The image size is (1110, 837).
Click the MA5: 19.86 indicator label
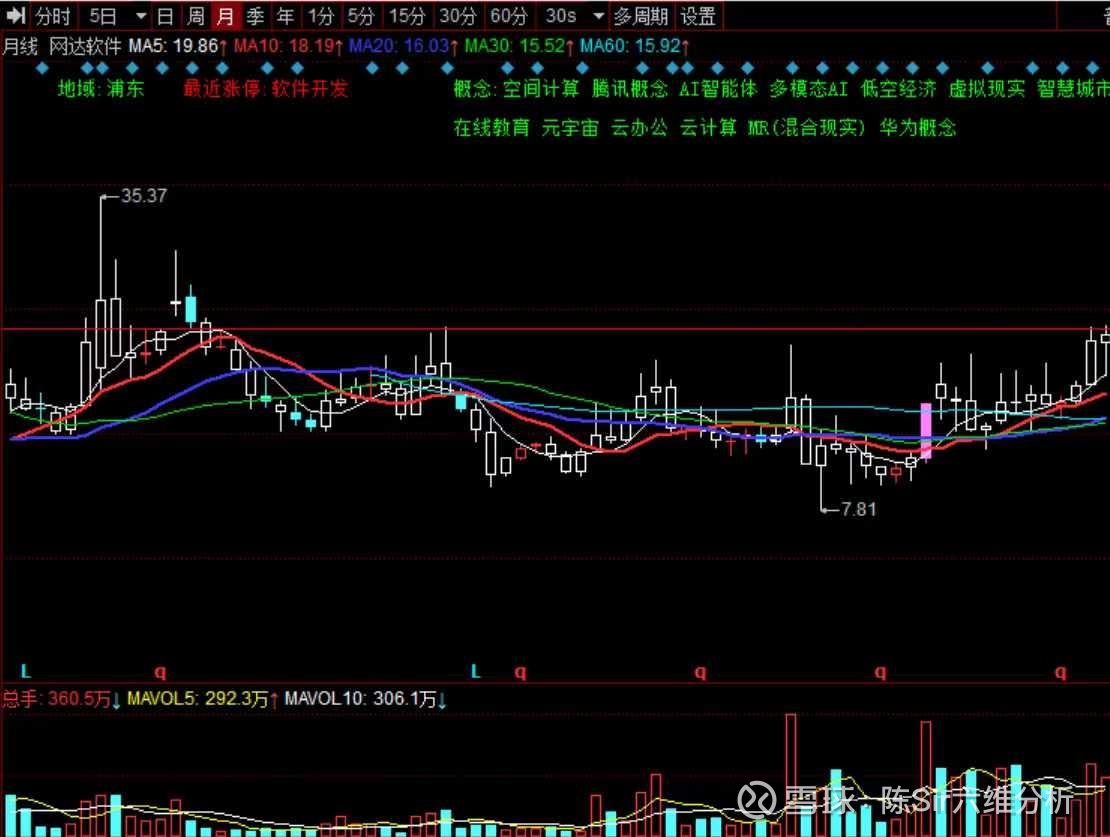coord(178,47)
